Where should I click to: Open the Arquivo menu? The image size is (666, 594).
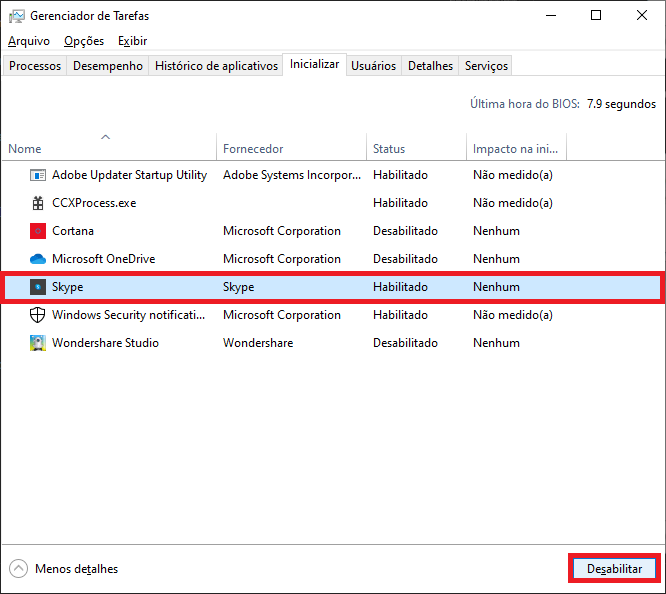[x=29, y=41]
